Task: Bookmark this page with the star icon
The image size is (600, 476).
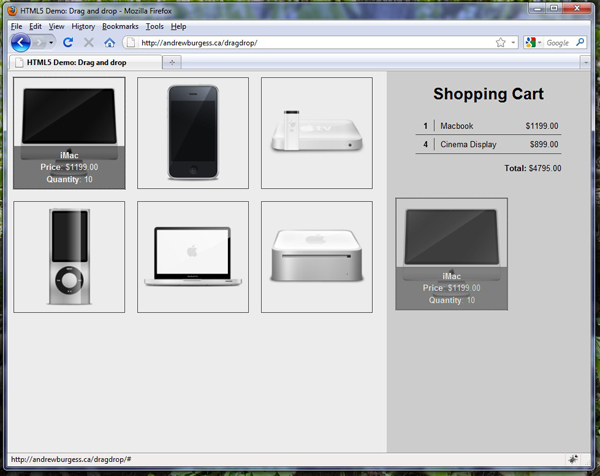Action: point(501,42)
